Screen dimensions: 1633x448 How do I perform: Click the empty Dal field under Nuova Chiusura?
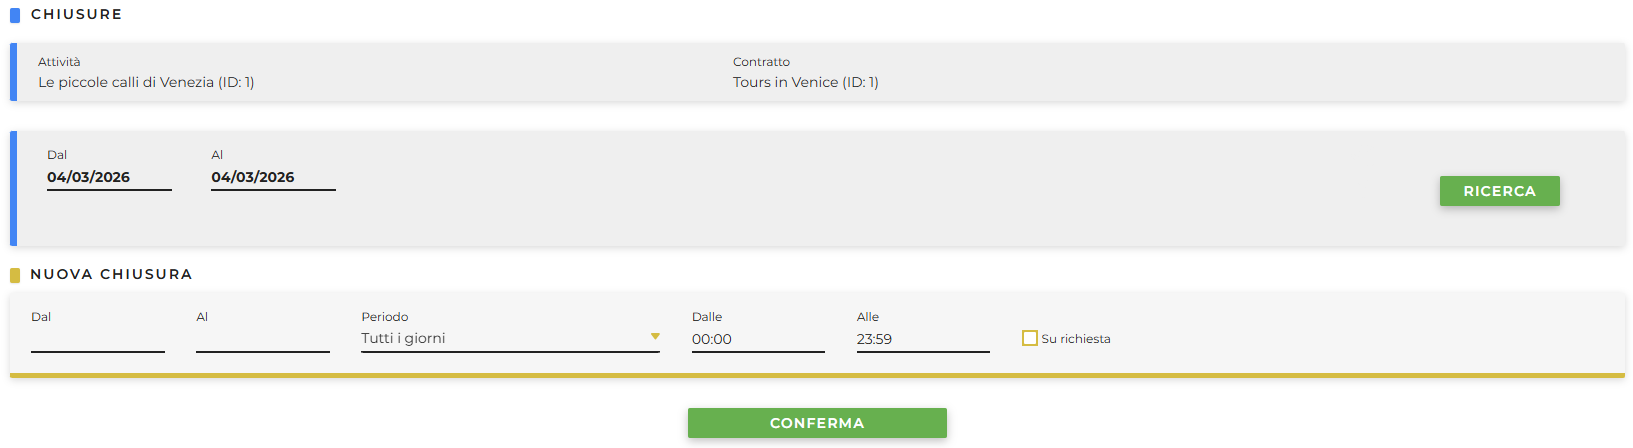[97, 339]
